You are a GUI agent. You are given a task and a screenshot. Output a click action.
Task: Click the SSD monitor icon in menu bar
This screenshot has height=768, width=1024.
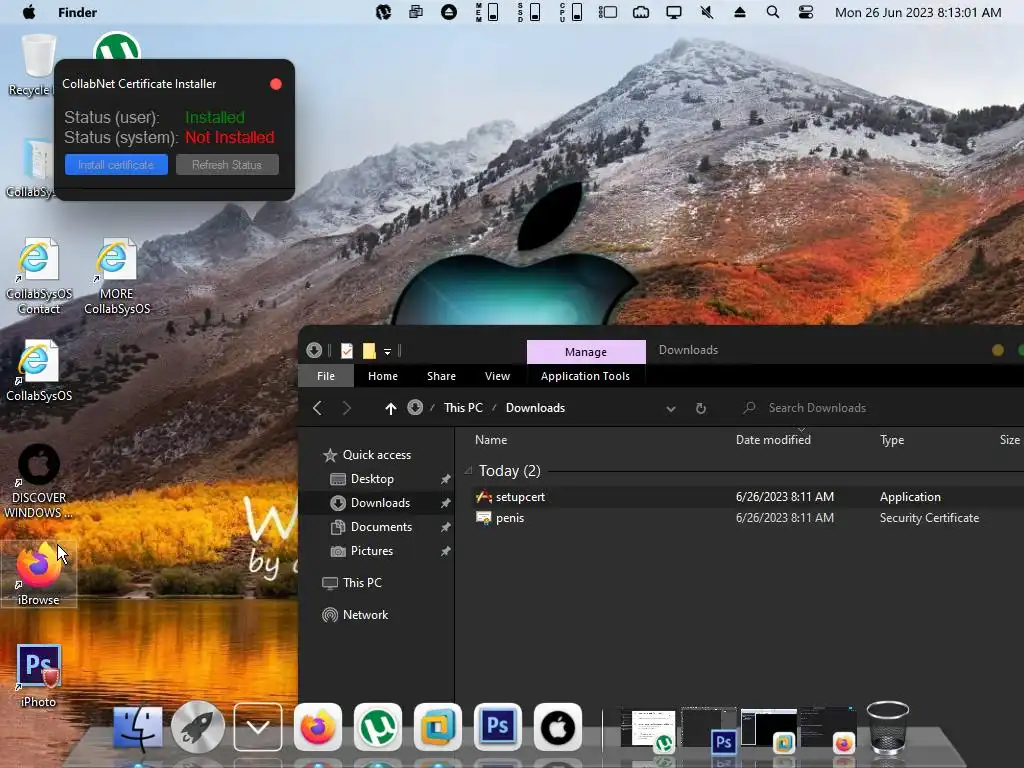[529, 12]
